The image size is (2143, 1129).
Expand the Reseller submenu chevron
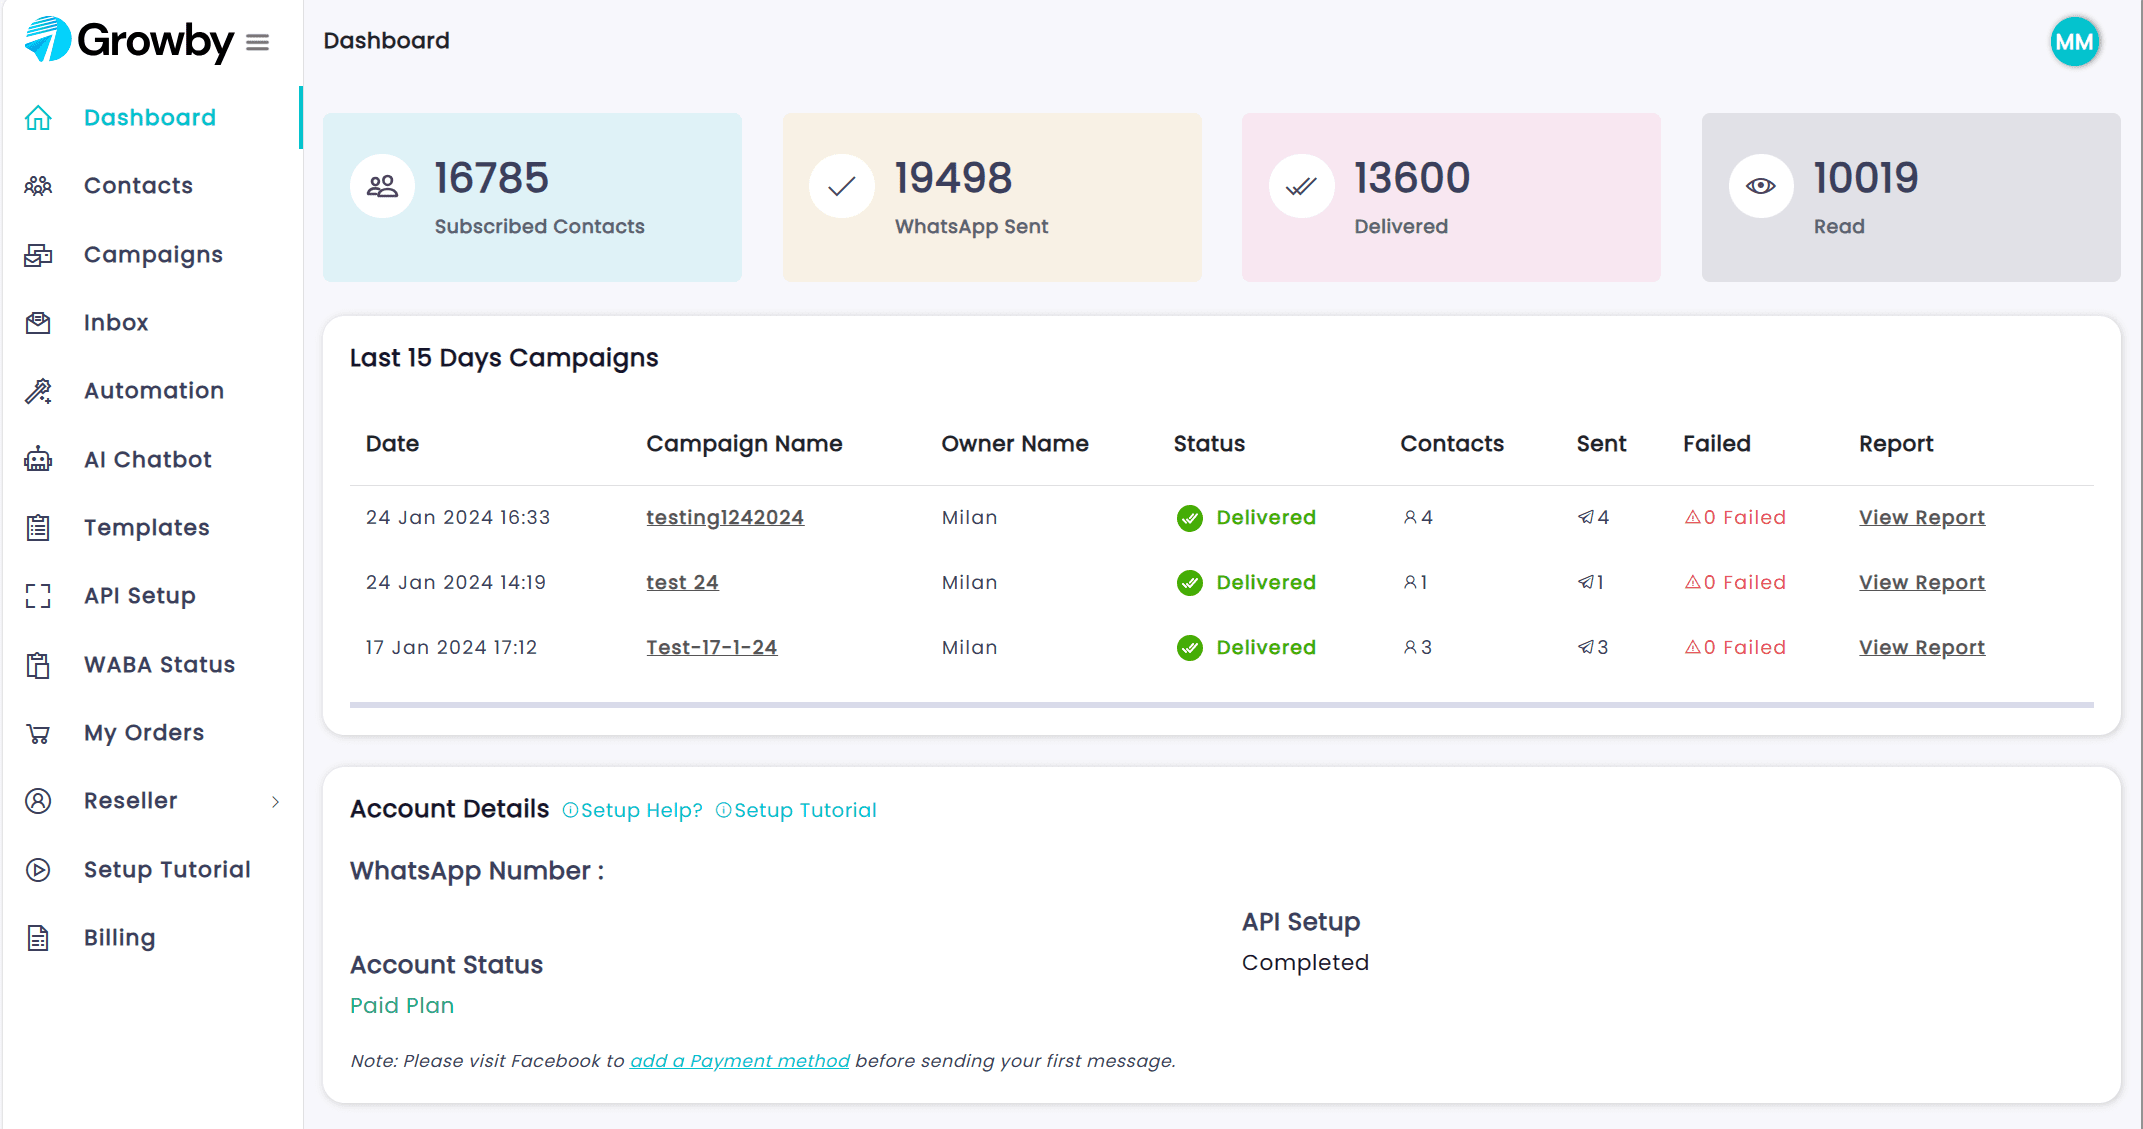pyautogui.click(x=275, y=802)
